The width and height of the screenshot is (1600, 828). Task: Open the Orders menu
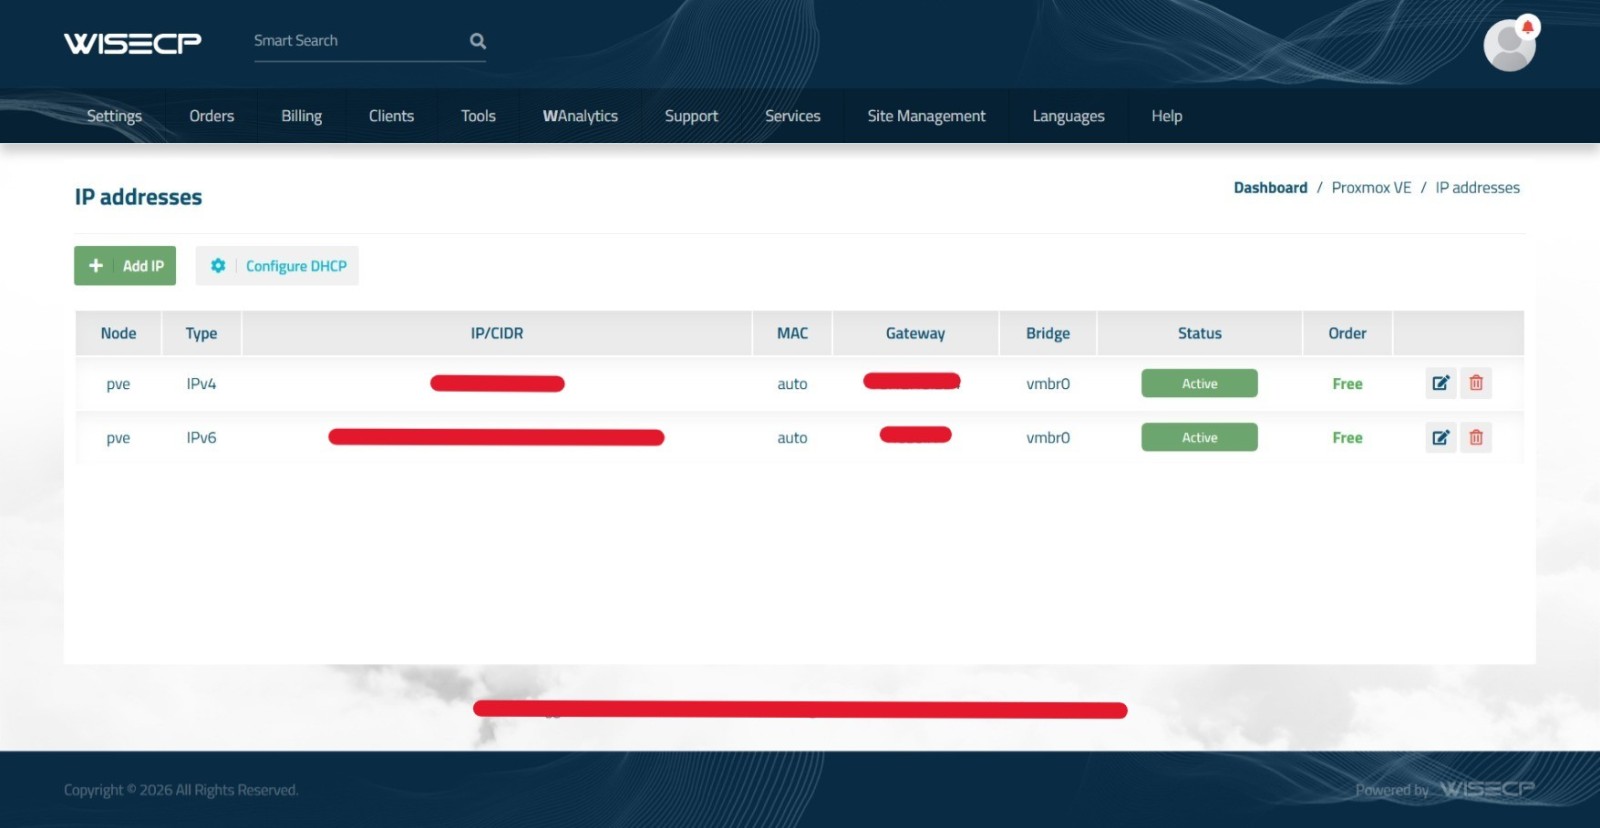[x=211, y=116]
